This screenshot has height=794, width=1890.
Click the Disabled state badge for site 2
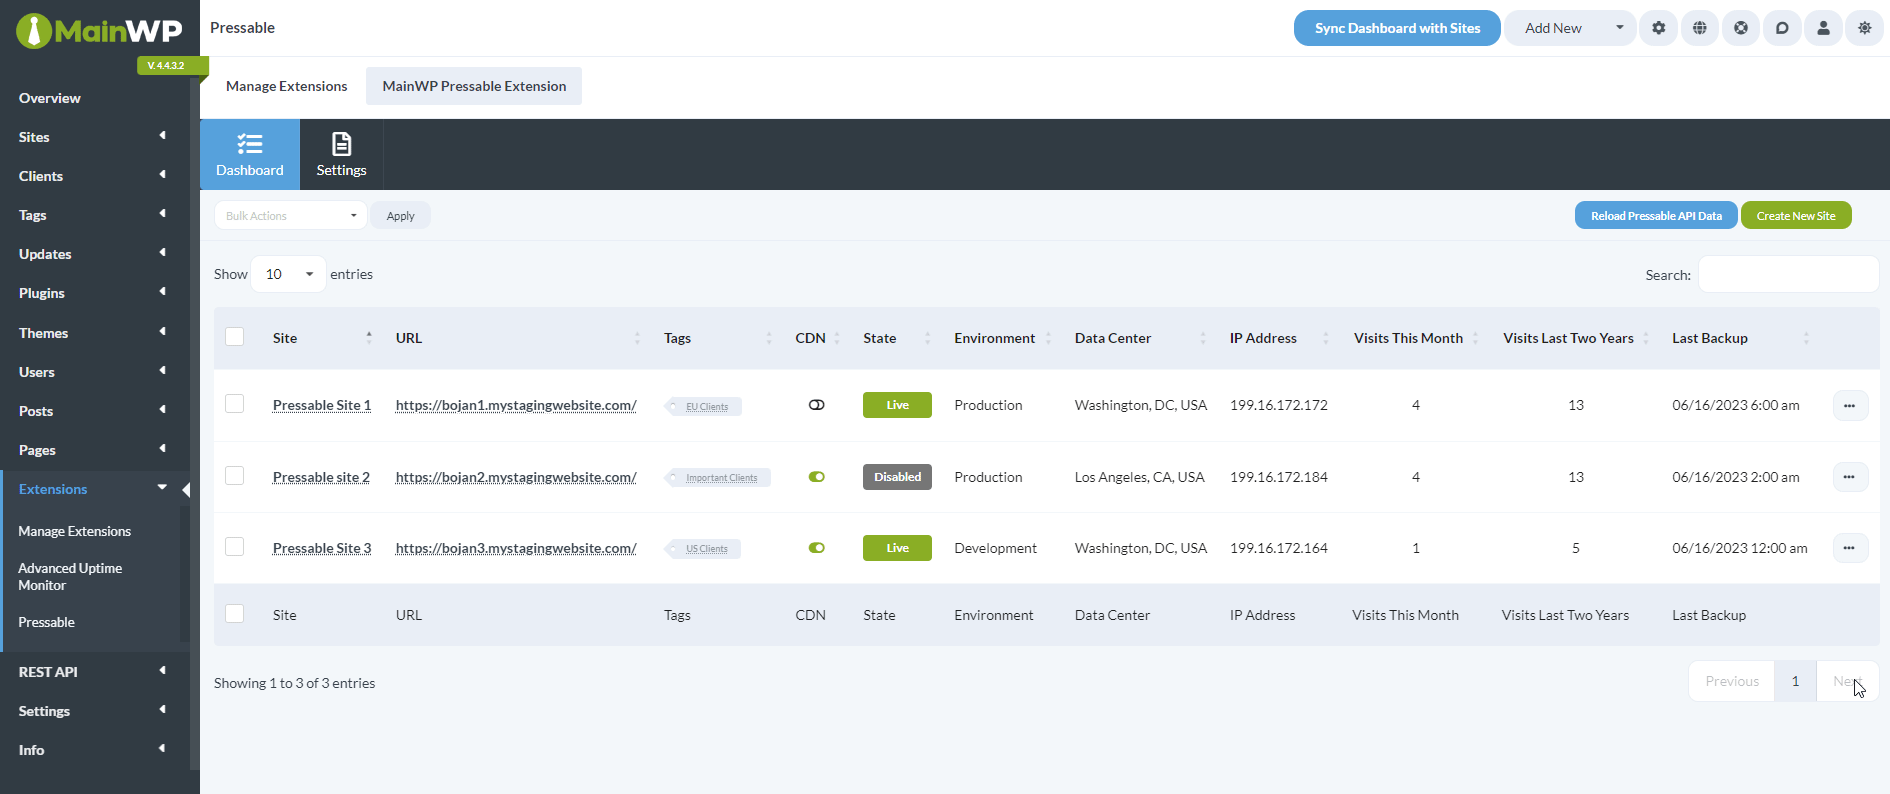click(898, 477)
